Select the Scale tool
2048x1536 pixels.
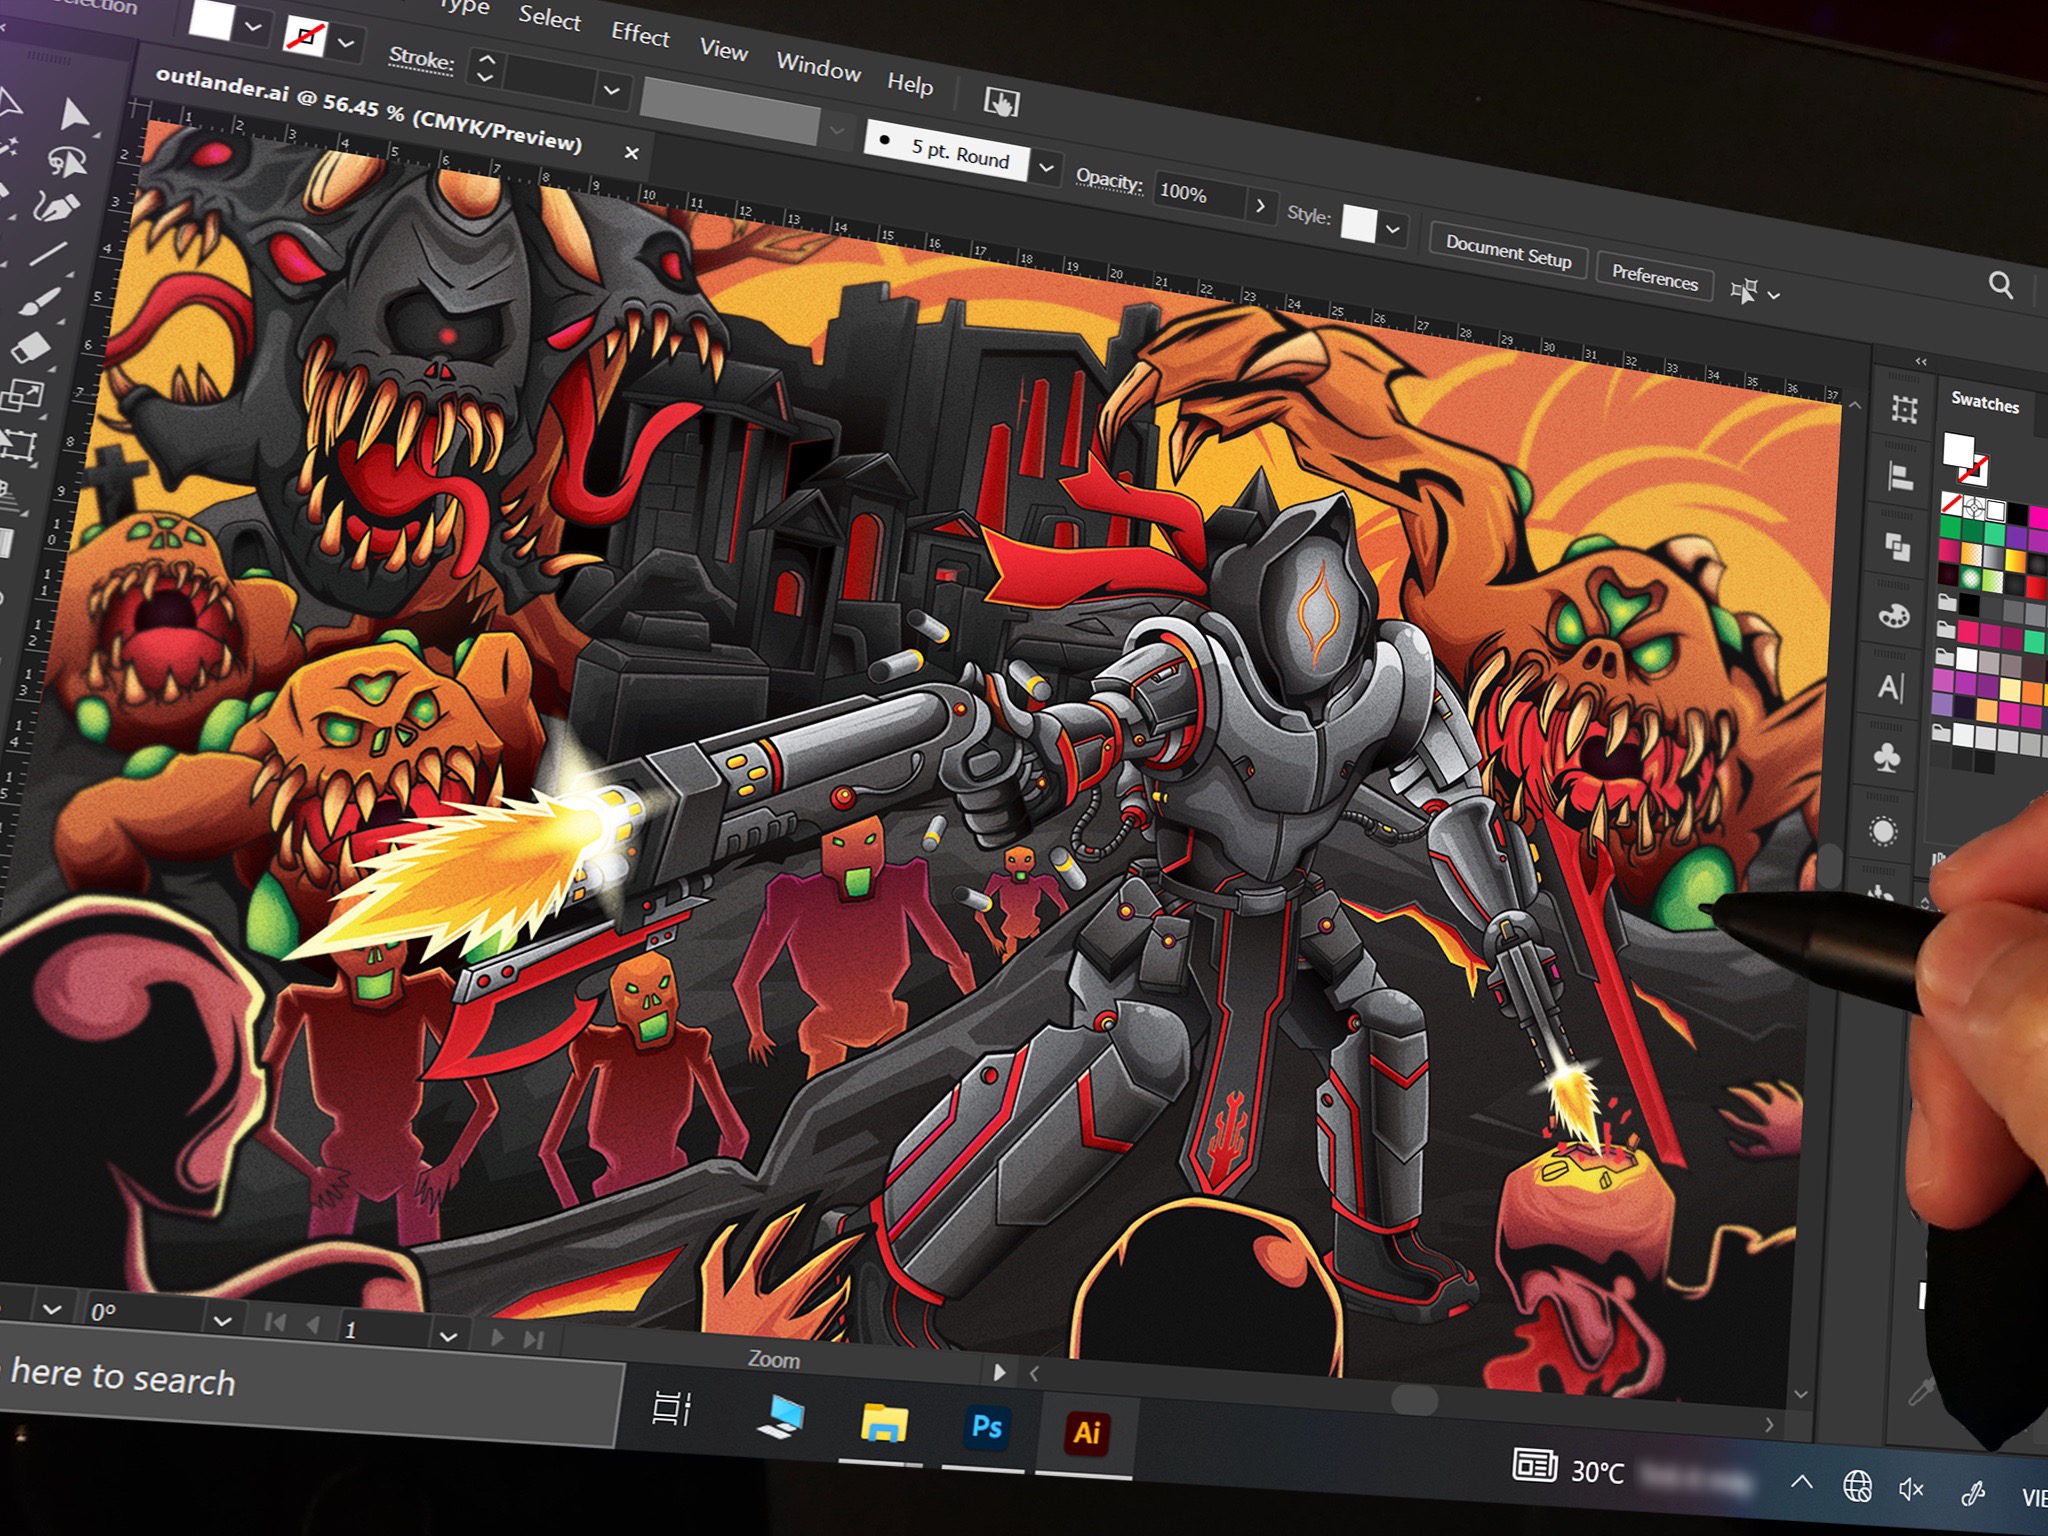click(23, 396)
